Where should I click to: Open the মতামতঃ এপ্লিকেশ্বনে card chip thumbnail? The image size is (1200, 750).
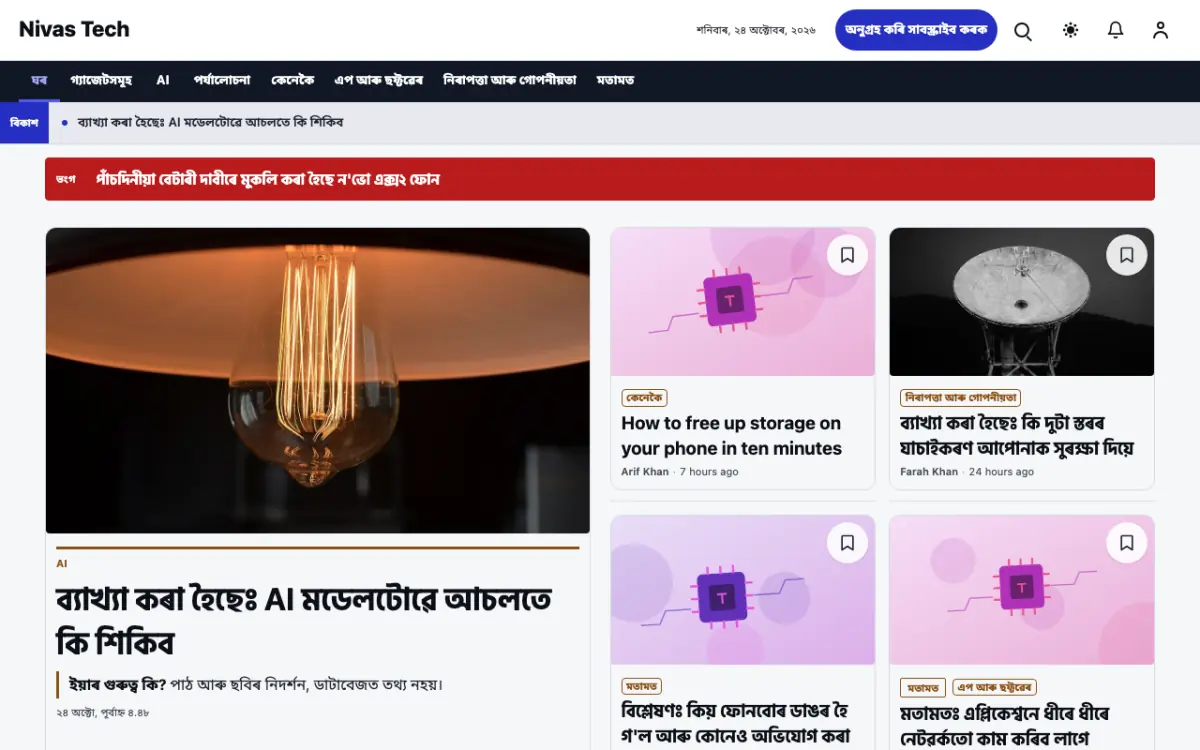(1022, 590)
